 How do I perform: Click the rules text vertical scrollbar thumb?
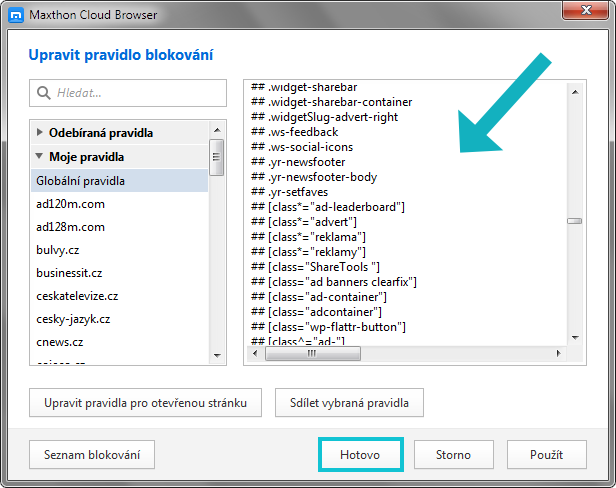[x=574, y=221]
